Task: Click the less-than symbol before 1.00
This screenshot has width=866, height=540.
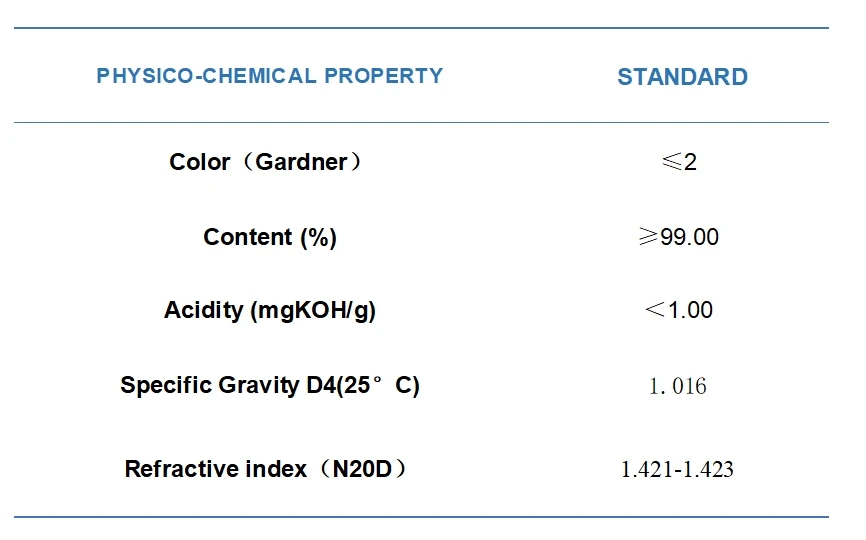Action: [x=656, y=309]
